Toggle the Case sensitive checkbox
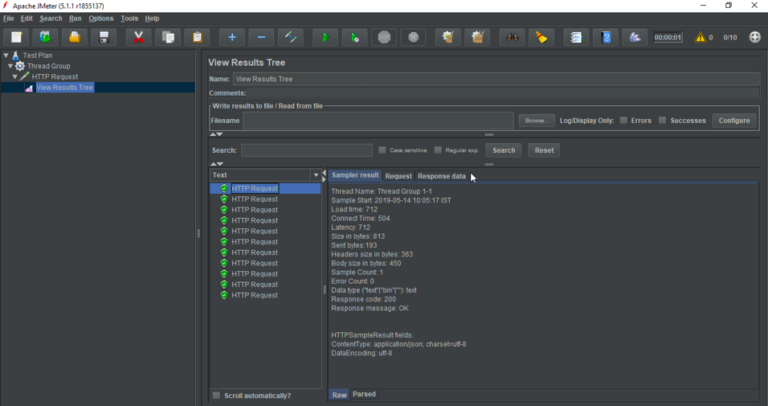This screenshot has width=768, height=406. 382,150
